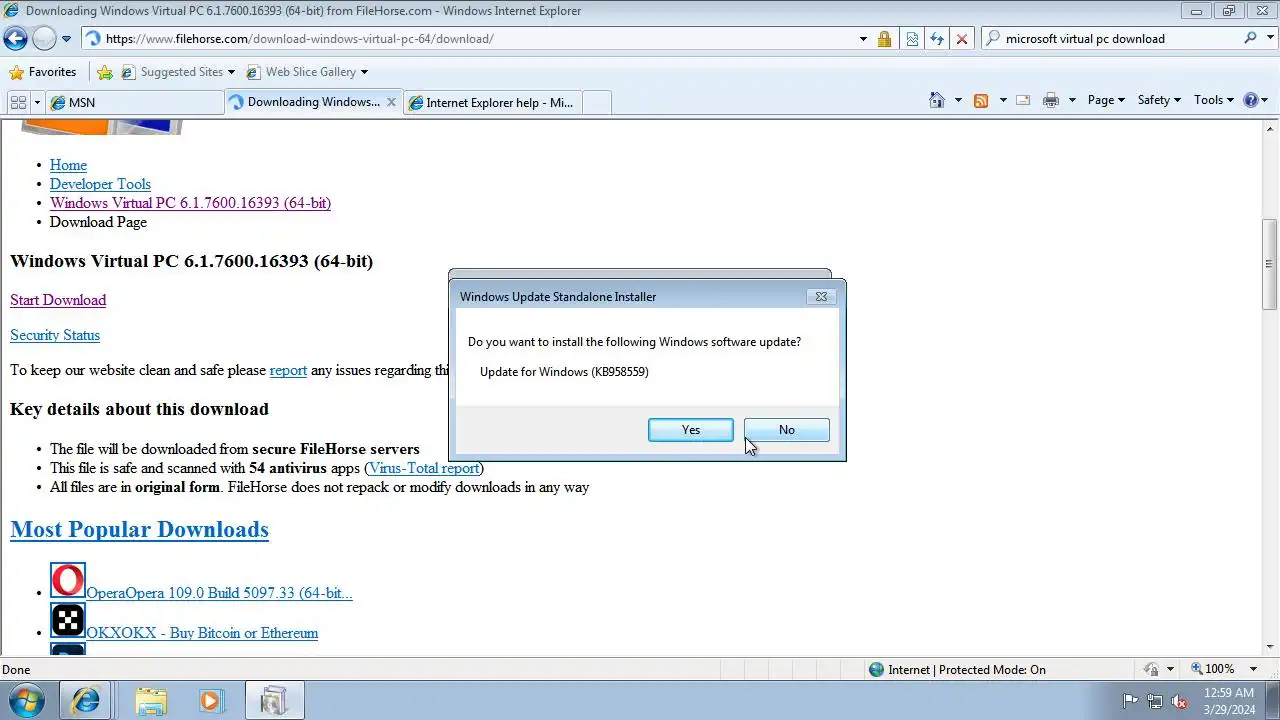Click the security lock icon
This screenshot has height=720, width=1280.
[884, 39]
